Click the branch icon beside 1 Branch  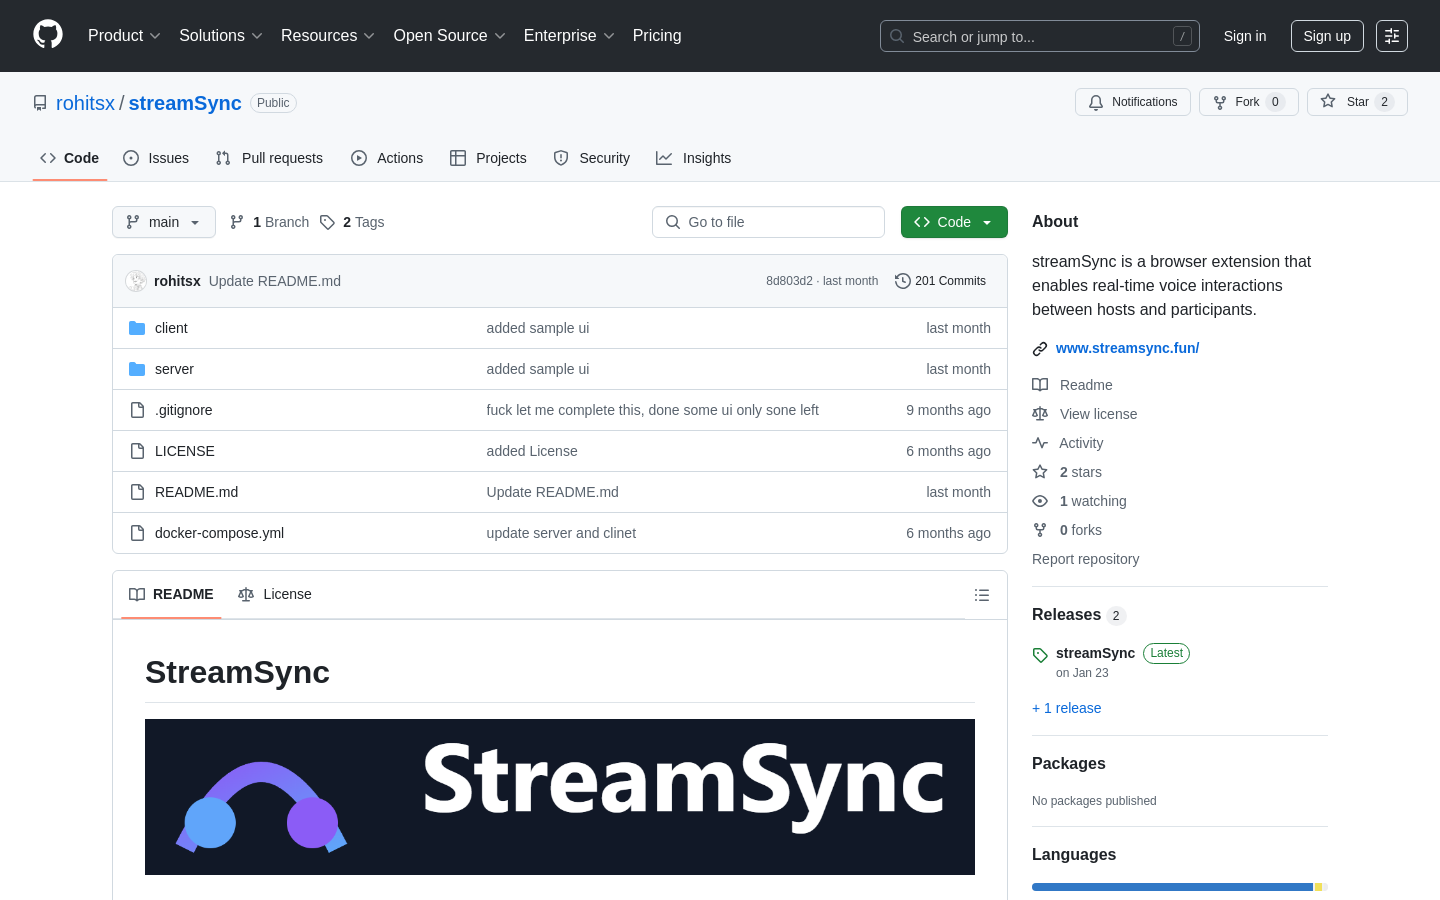(237, 222)
